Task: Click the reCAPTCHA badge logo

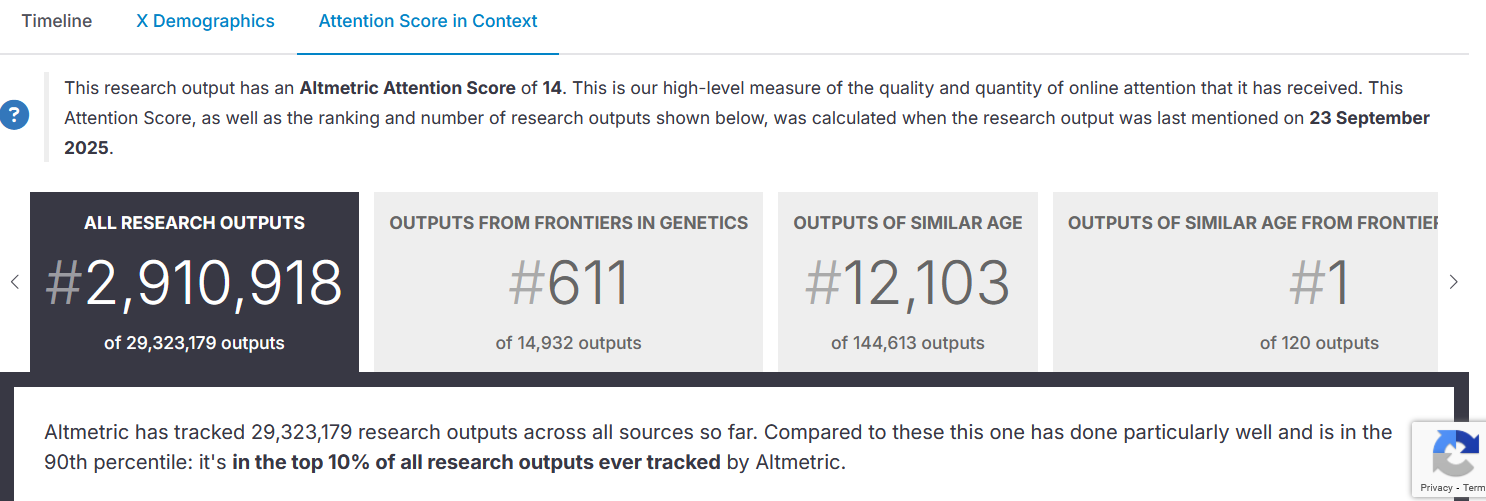Action: pyautogui.click(x=1456, y=453)
